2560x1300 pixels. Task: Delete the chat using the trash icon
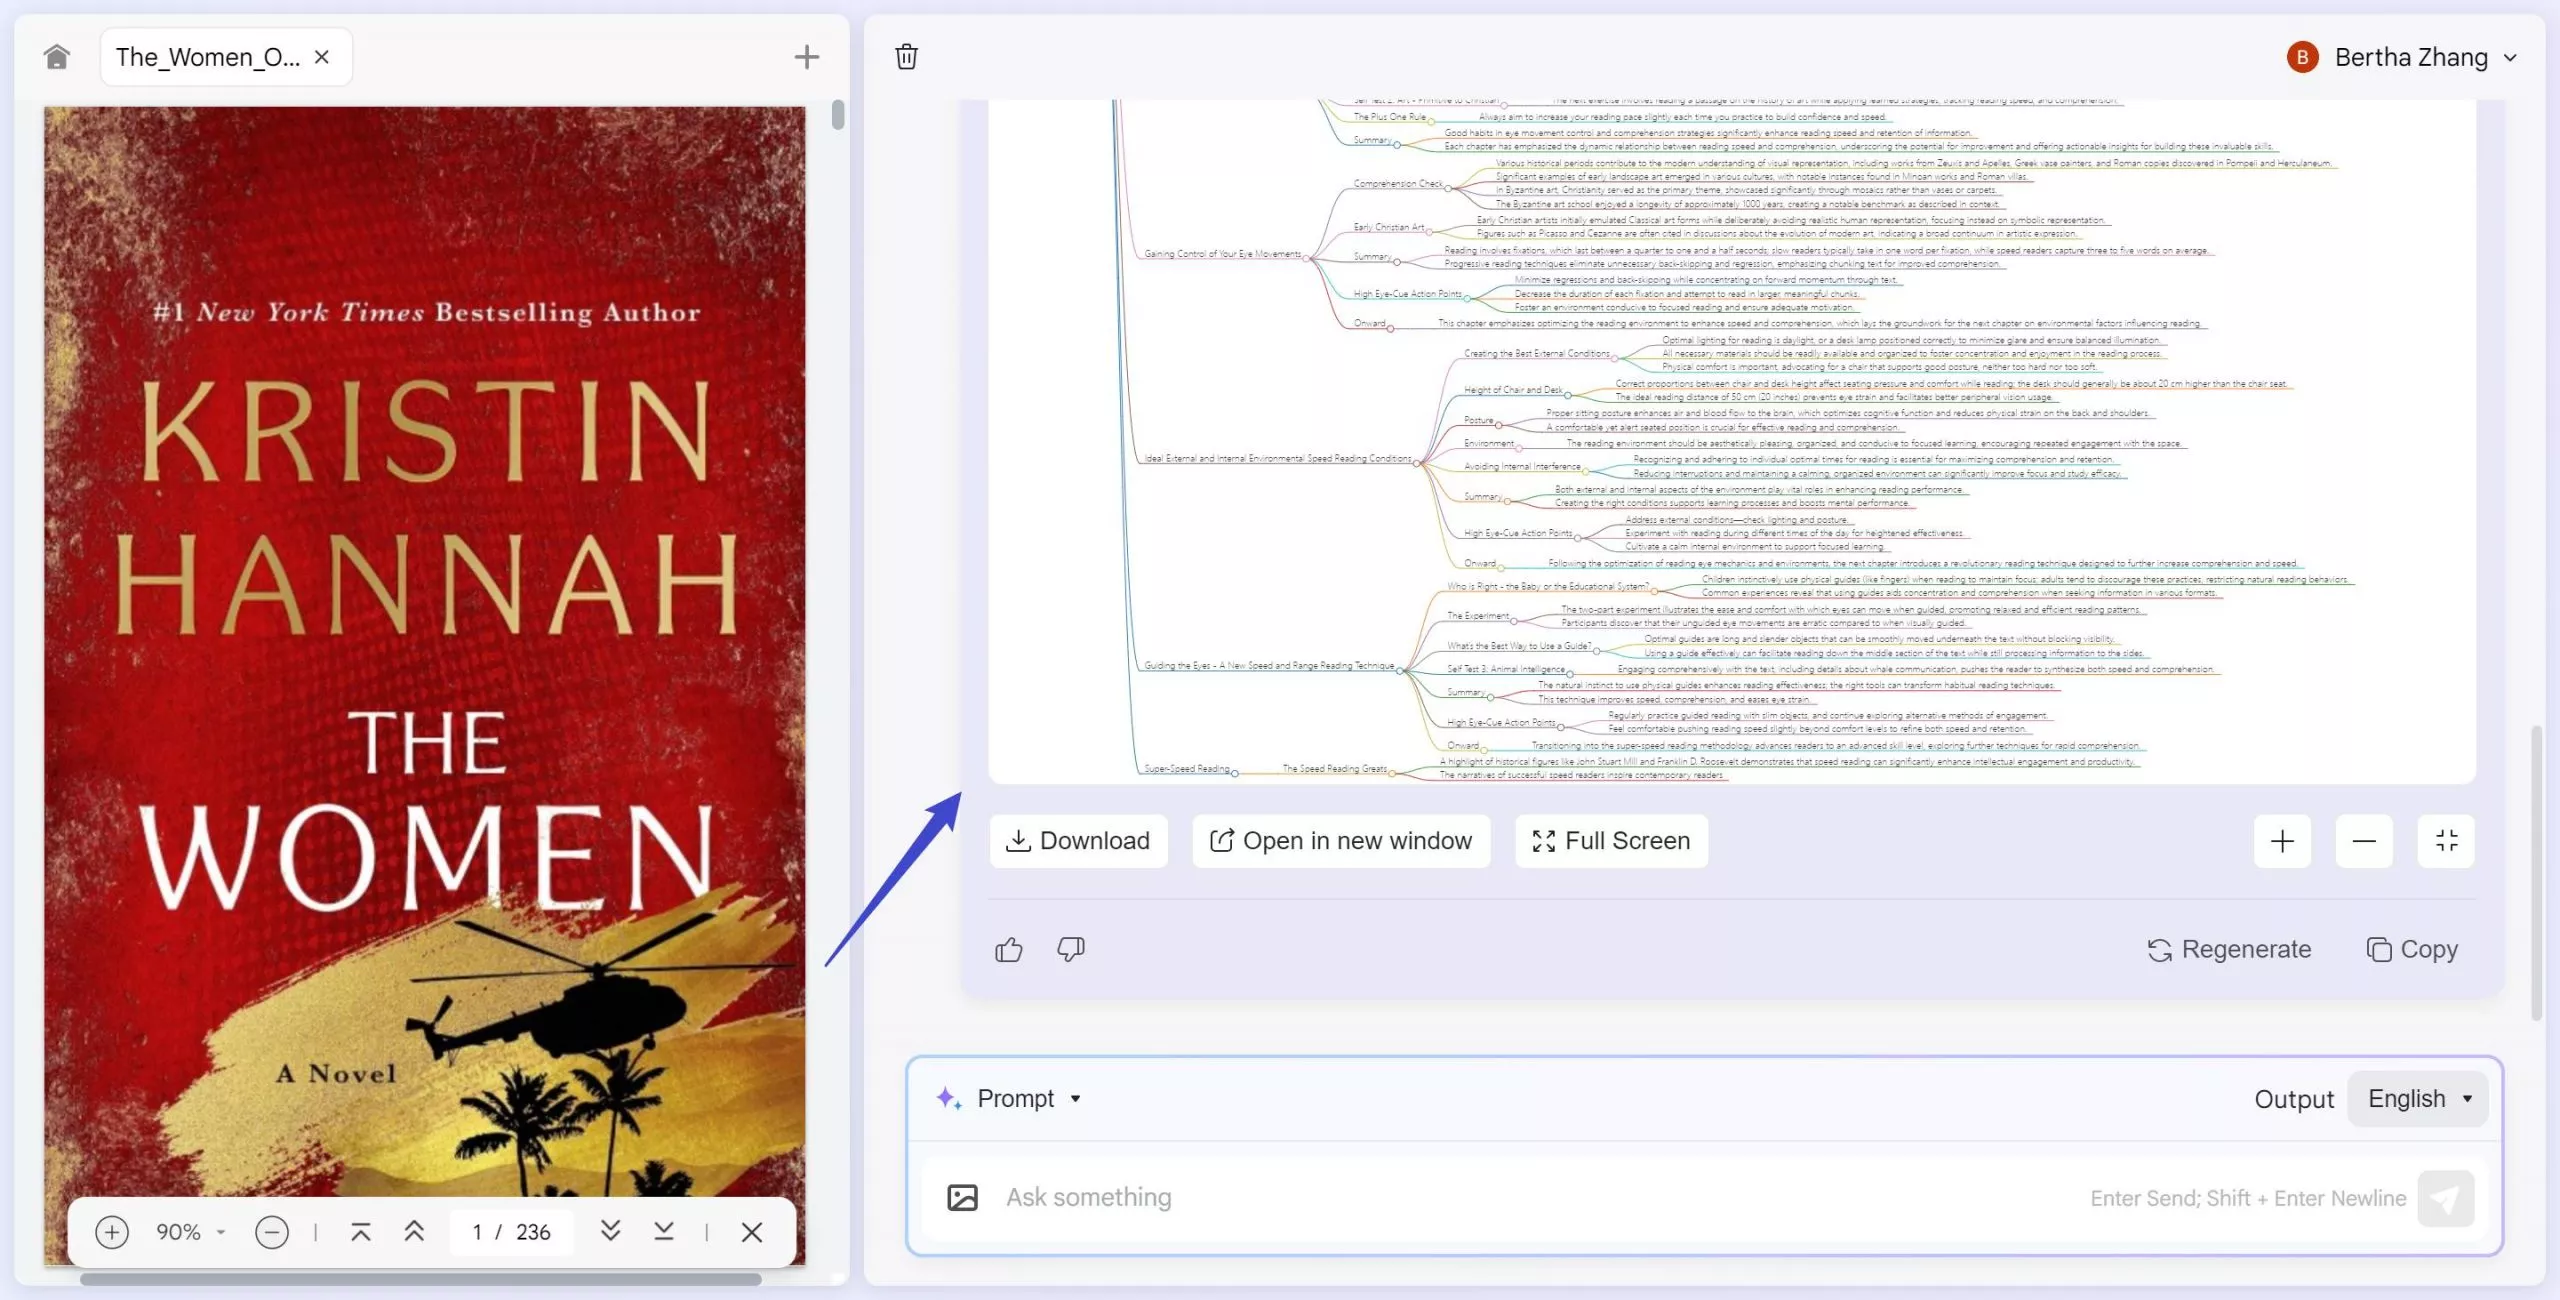pyautogui.click(x=906, y=57)
